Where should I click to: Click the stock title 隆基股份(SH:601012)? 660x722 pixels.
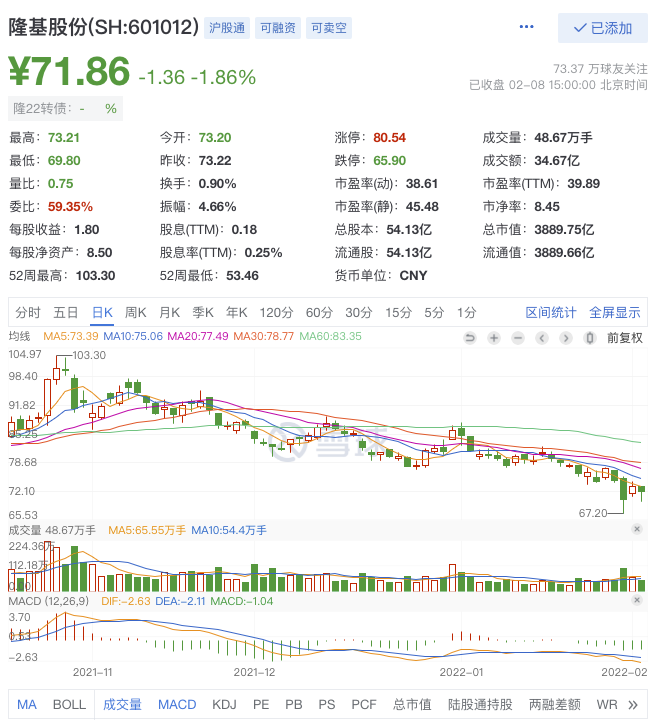[104, 27]
